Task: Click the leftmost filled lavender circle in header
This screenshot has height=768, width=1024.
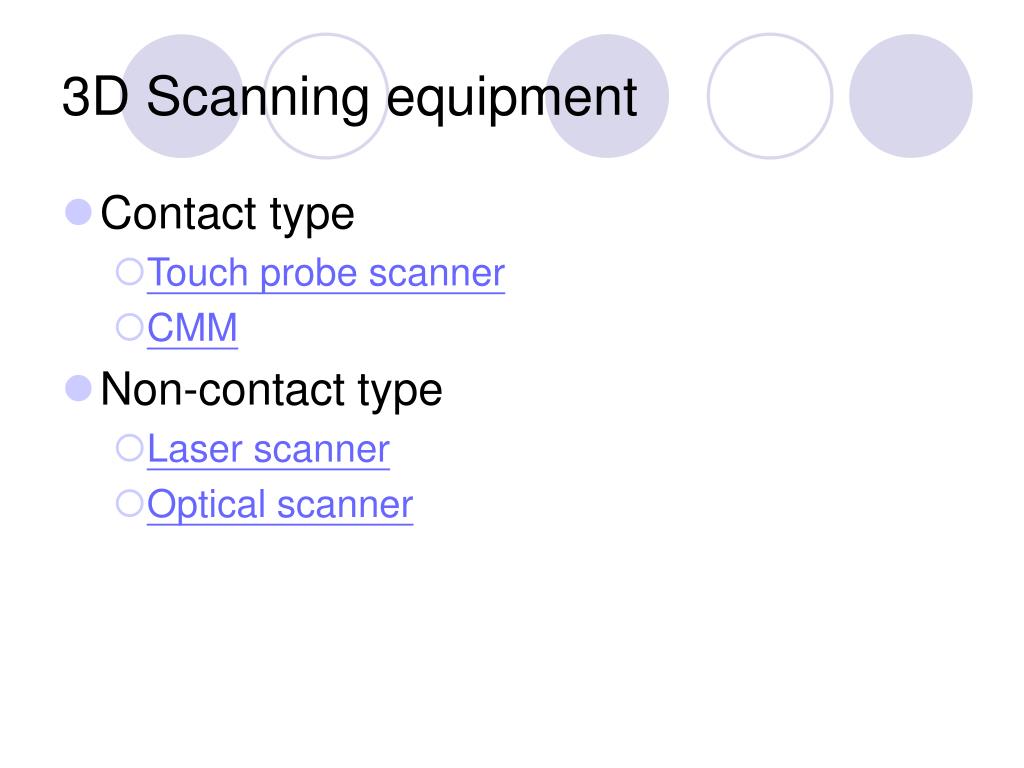Action: [x=183, y=96]
